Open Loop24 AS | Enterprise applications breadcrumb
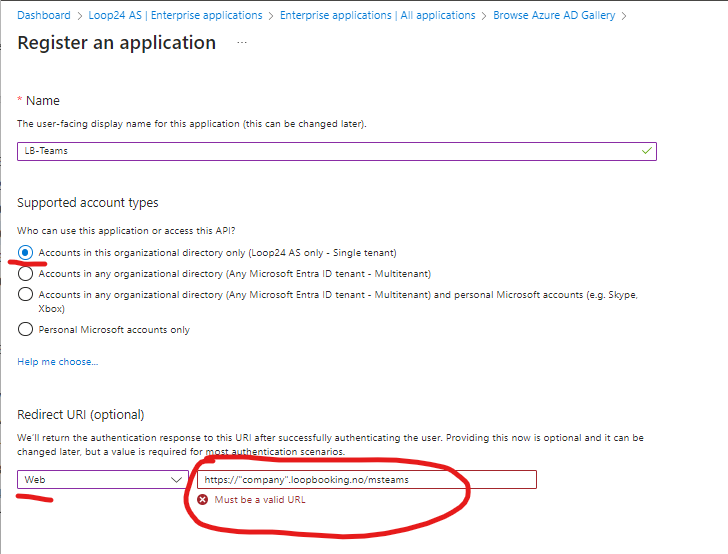Image resolution: width=728 pixels, height=554 pixels. (x=175, y=15)
